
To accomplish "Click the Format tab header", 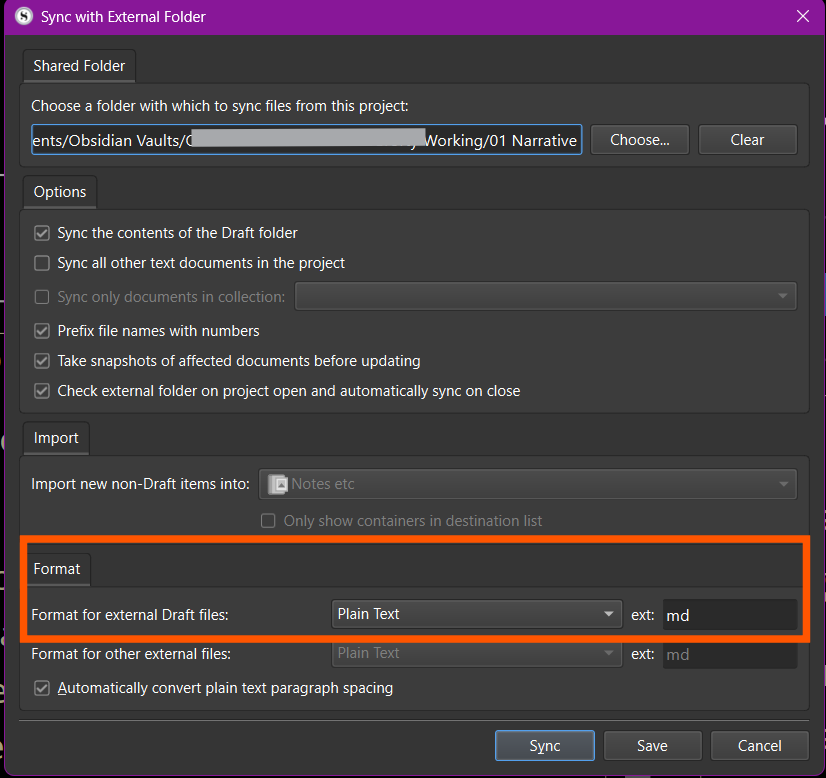I will (x=57, y=569).
